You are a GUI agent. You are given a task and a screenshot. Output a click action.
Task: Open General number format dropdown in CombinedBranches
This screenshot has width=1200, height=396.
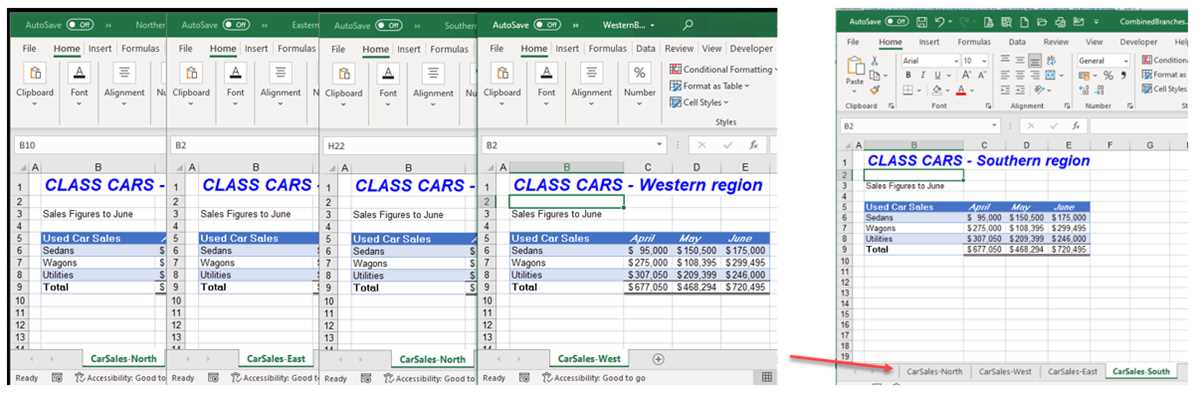1126,61
